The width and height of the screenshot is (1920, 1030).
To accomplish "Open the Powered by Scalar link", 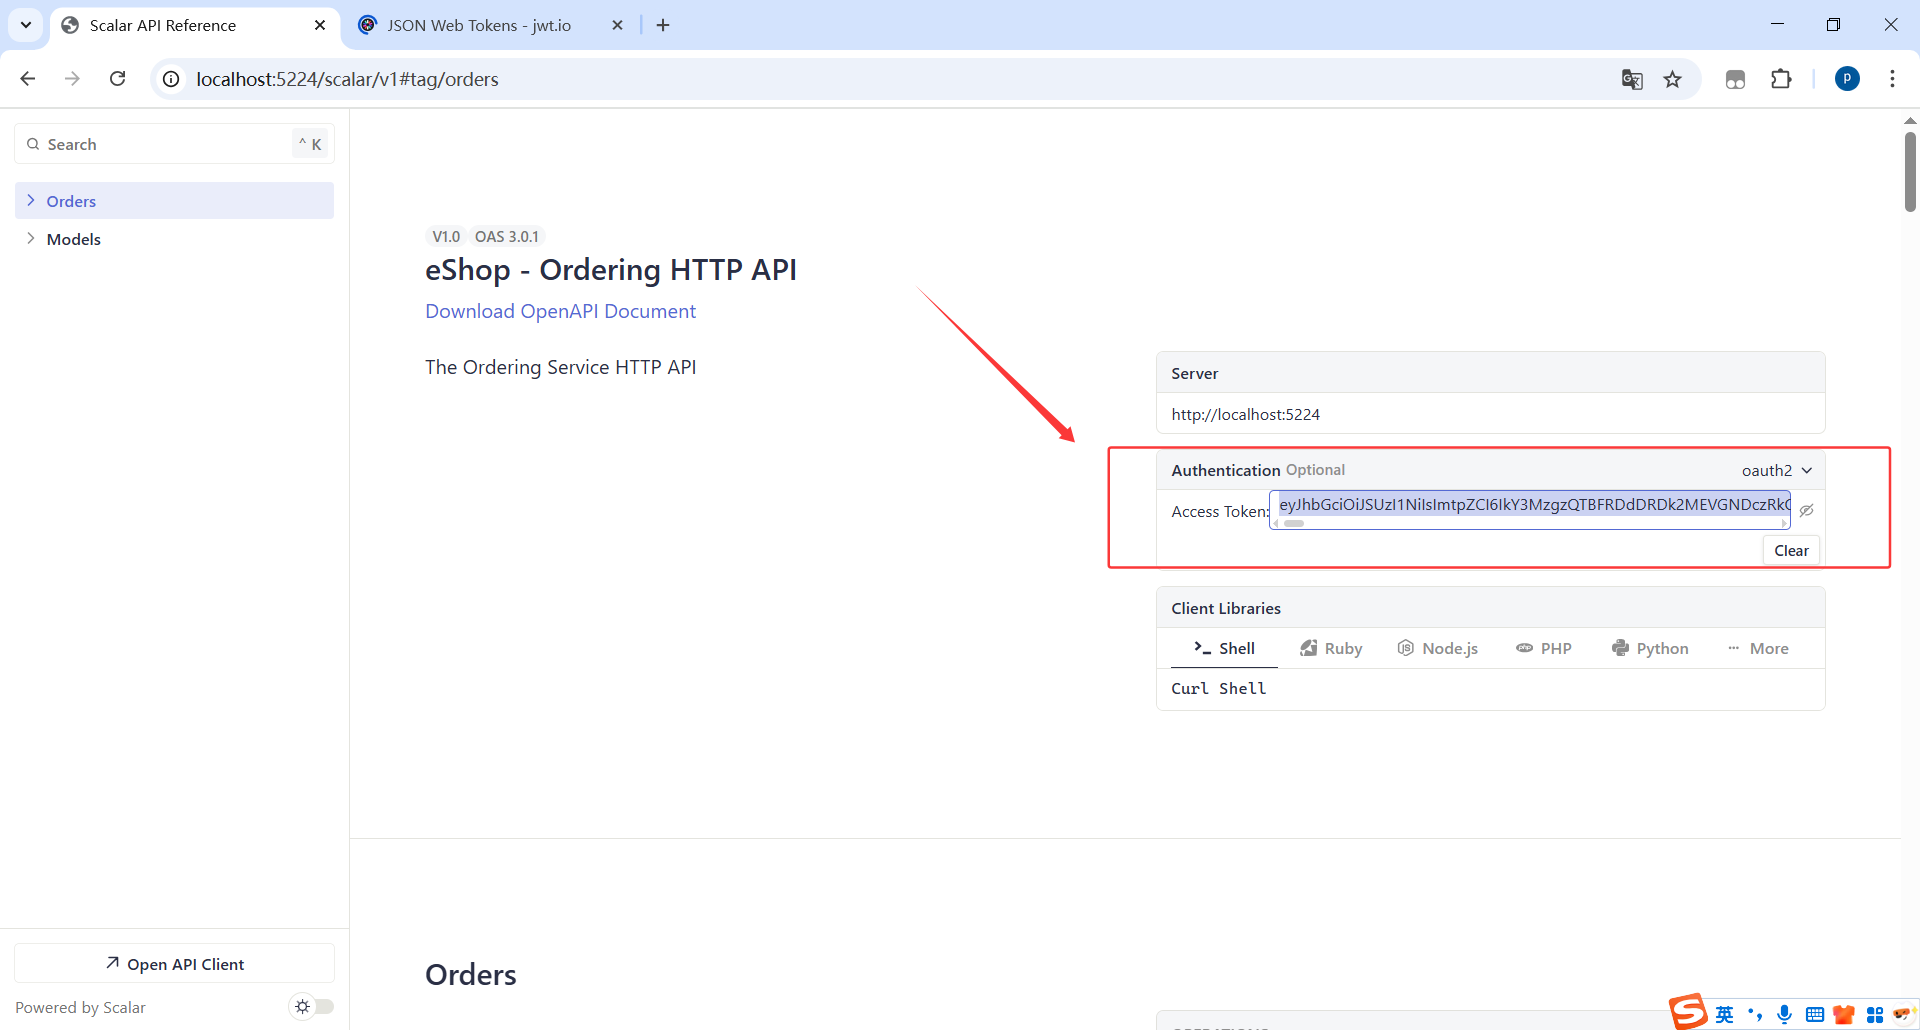I will 80,1007.
